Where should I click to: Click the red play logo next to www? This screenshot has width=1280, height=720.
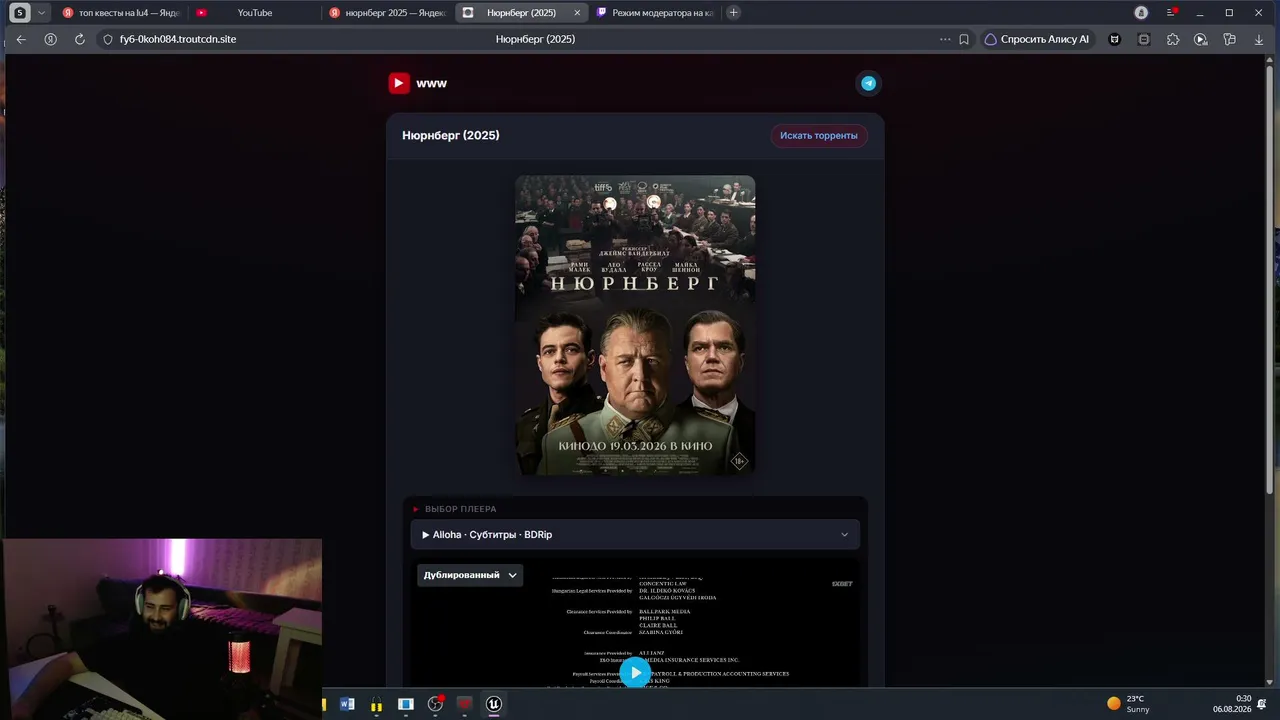tap(399, 83)
